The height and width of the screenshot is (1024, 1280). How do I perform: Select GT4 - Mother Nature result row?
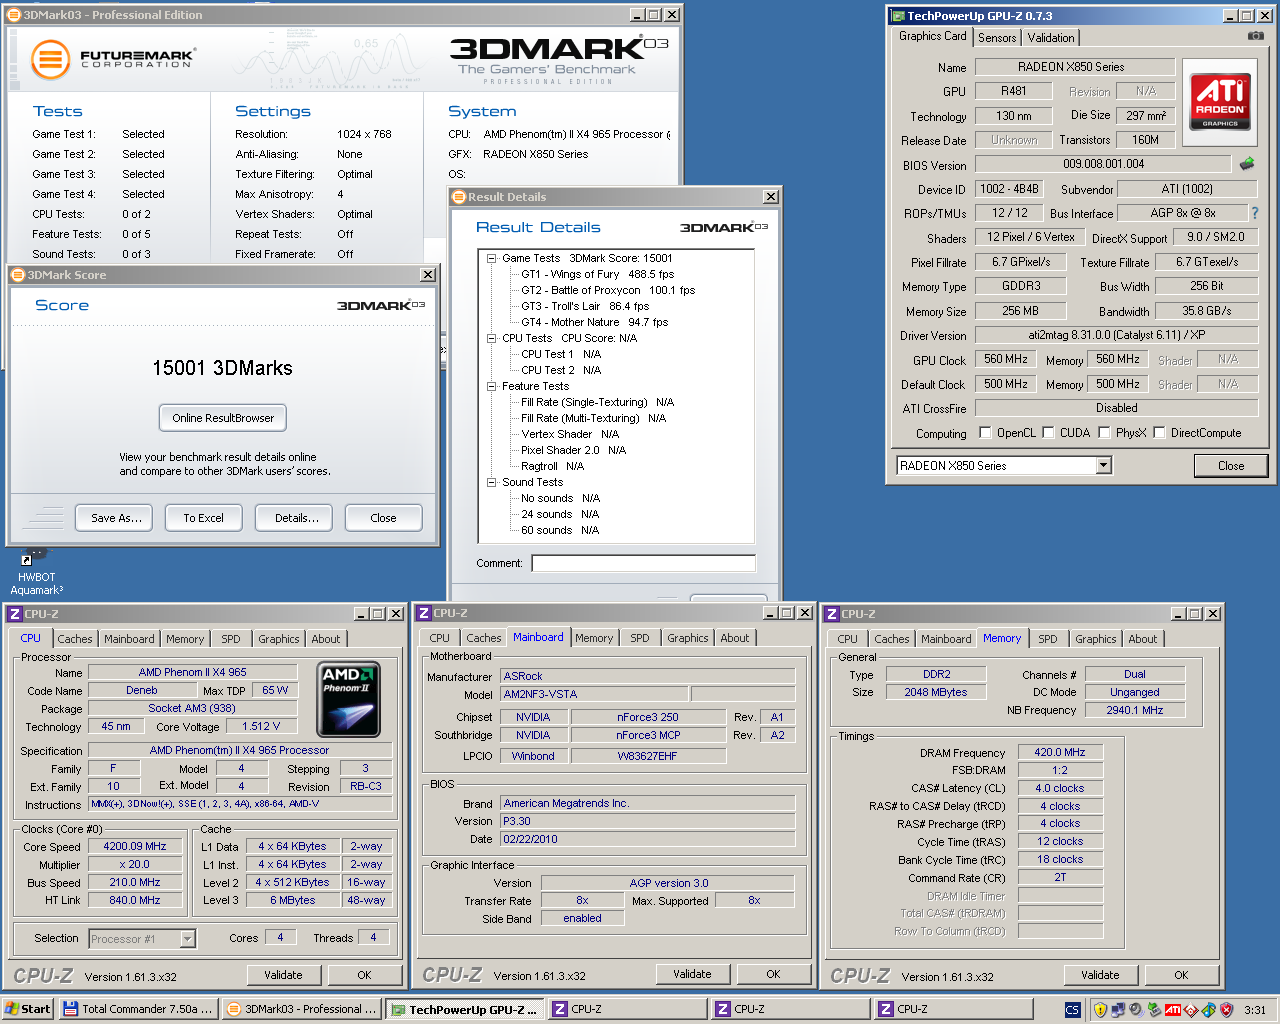[x=594, y=322]
